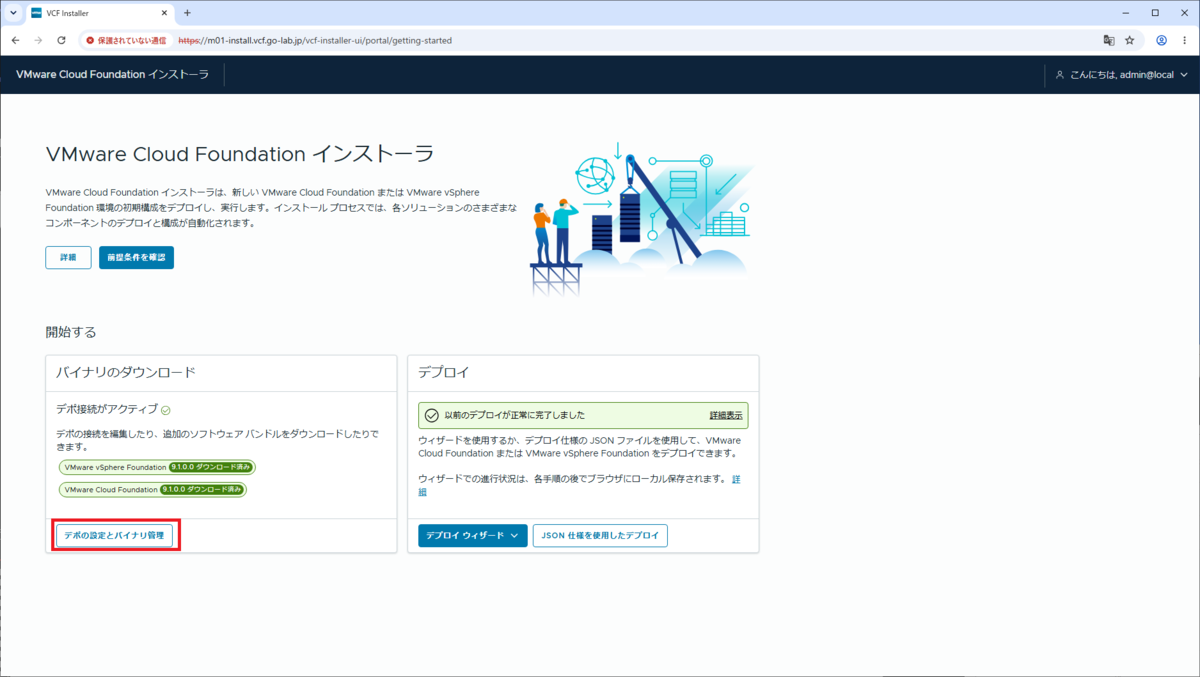Screen dimensions: 1200x677
Task: Click VMware Cloud Foundation 9.1.0.0 badge
Action: tap(152, 490)
